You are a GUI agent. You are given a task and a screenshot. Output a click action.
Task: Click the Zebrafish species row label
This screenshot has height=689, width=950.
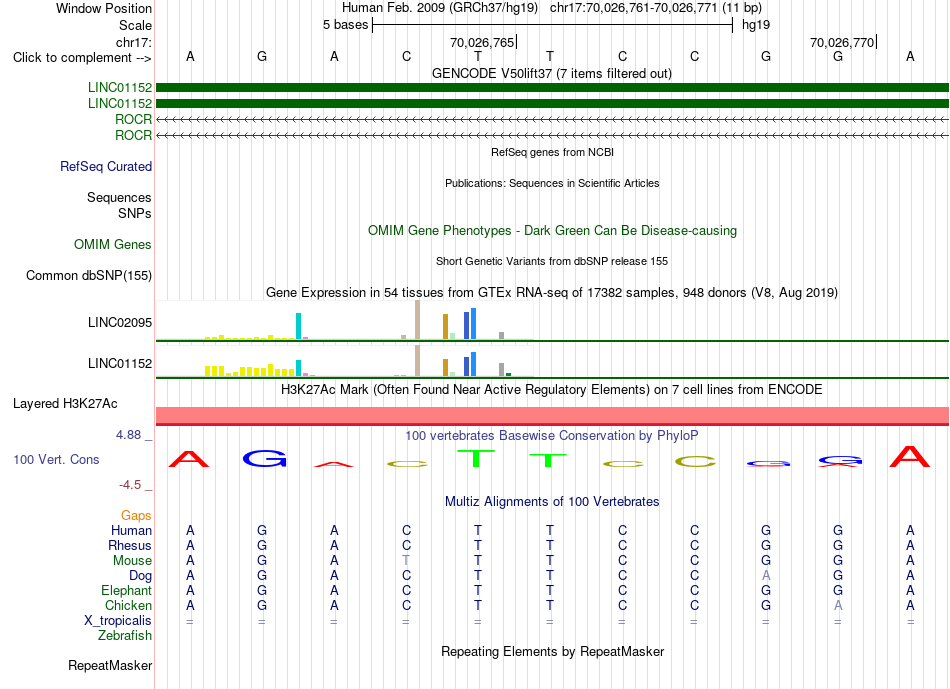pos(125,636)
